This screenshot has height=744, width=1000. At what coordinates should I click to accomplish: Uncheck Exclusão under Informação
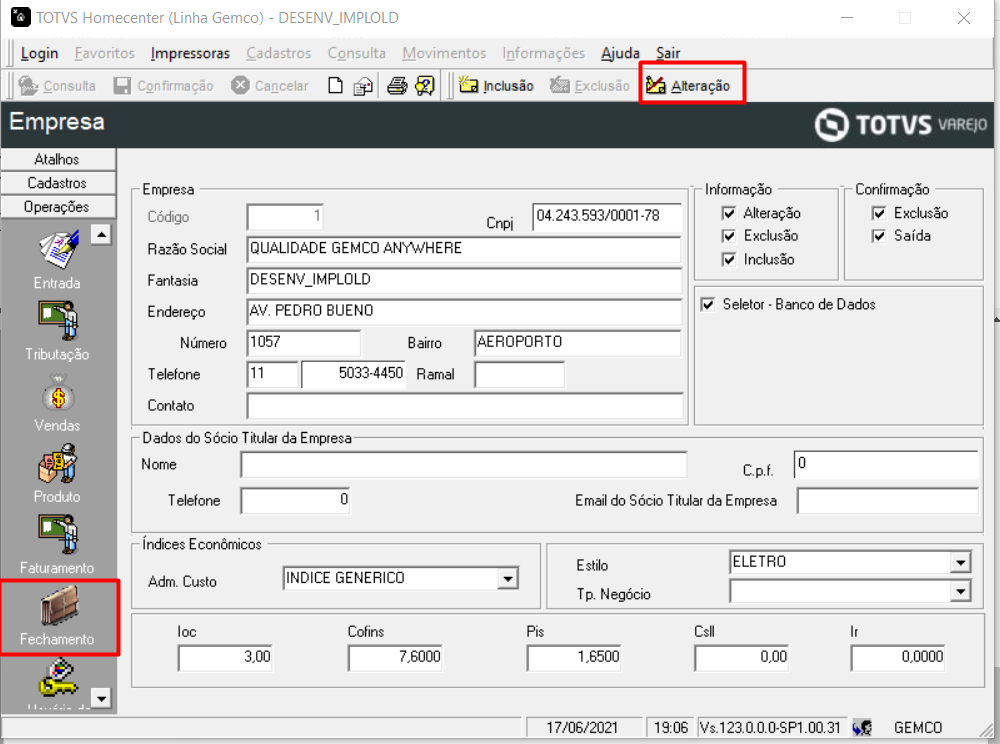point(728,236)
